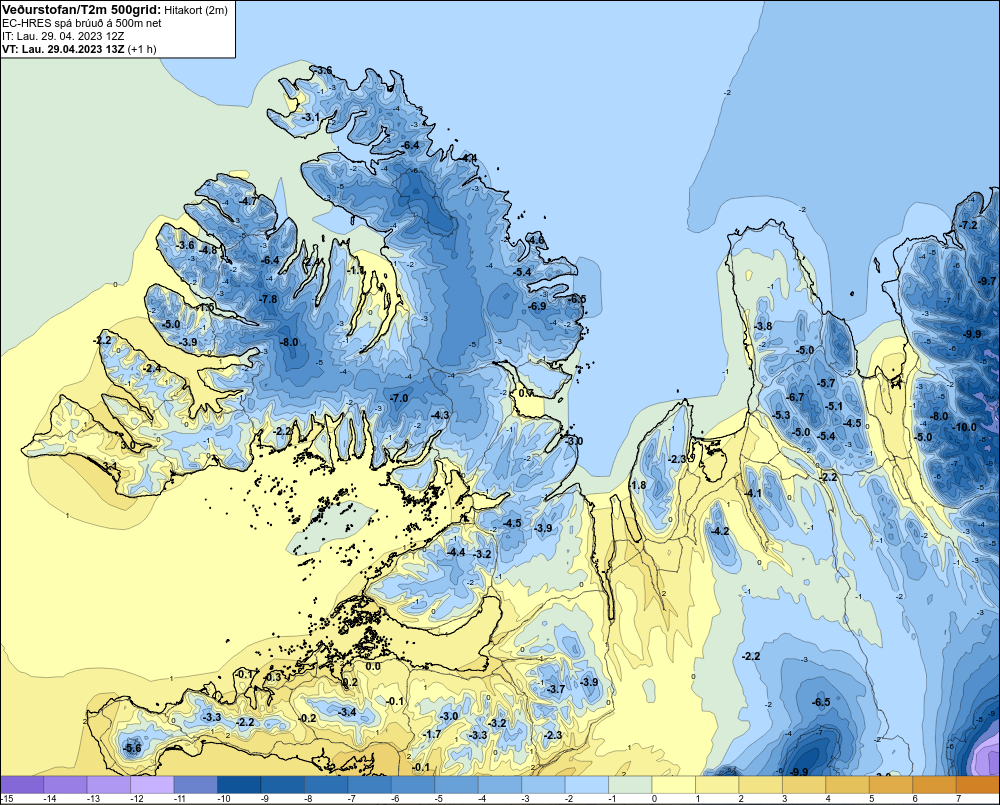
Task: Pick the legend swatch between -13 and -12
Action: [x=109, y=785]
